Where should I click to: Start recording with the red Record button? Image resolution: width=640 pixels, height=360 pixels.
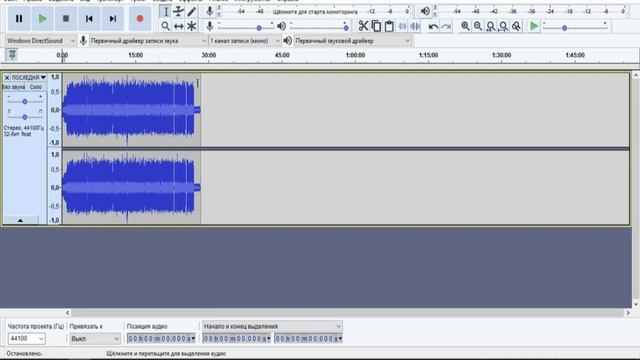[x=140, y=18]
